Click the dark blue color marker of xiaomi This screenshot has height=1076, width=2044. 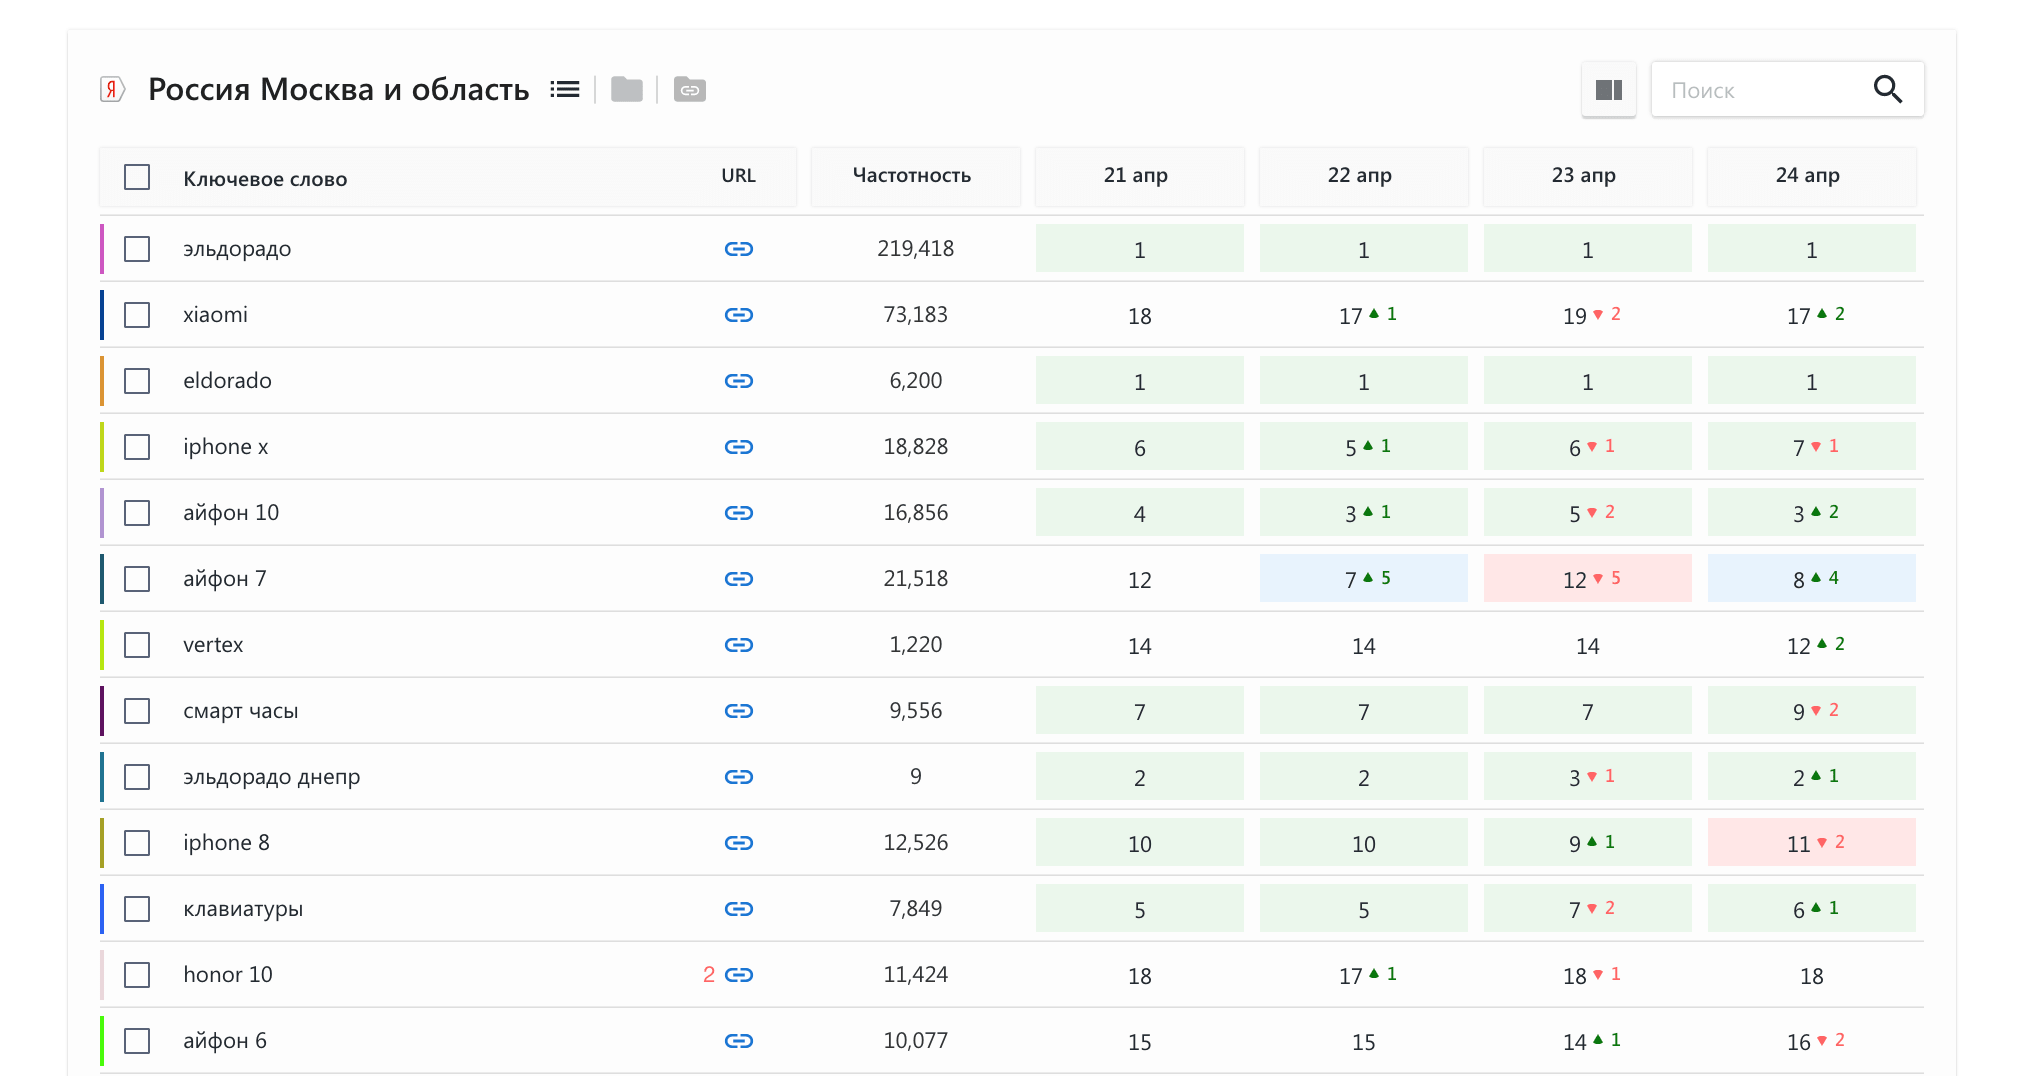click(102, 315)
